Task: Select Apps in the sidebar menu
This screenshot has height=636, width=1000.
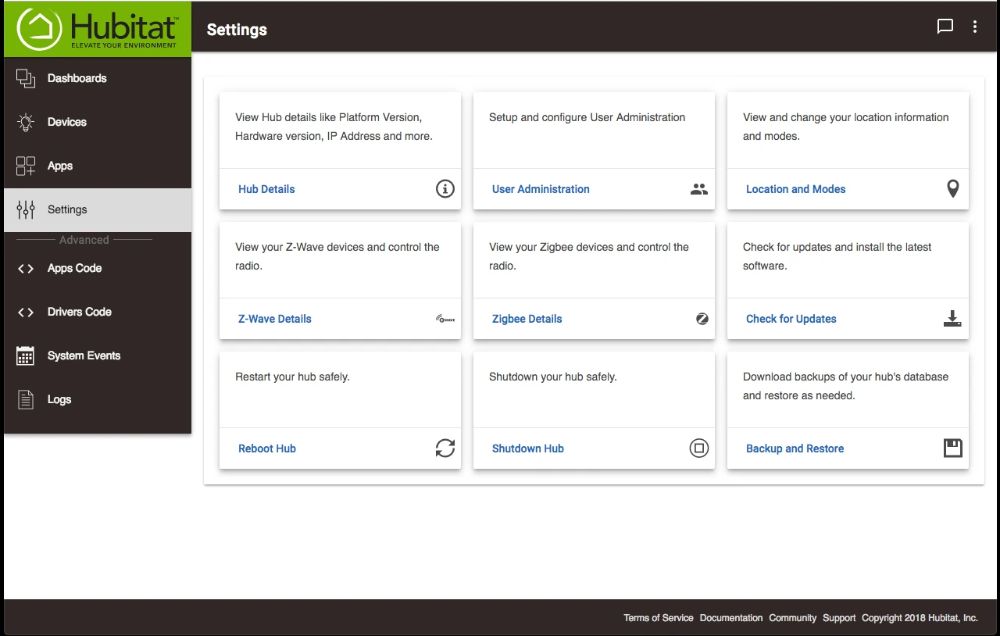Action: (60, 166)
